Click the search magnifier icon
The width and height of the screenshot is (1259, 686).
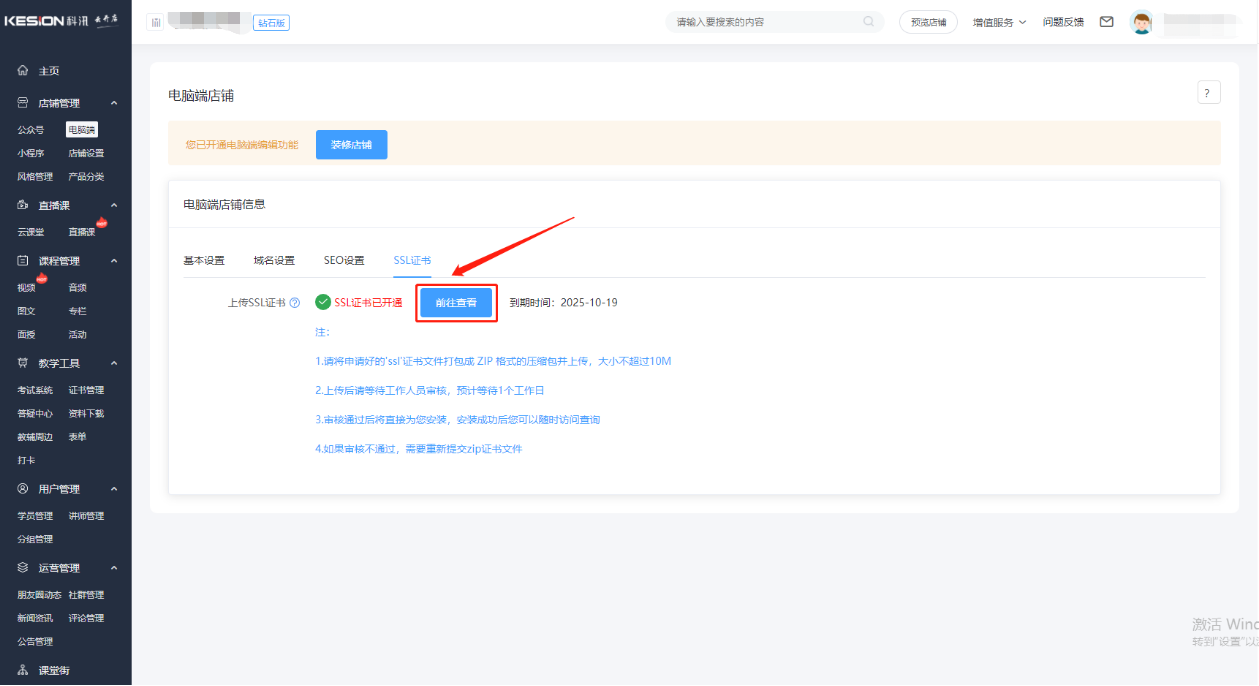tap(868, 22)
